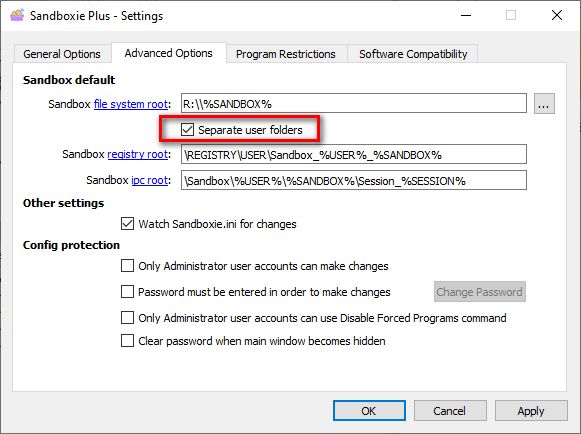The height and width of the screenshot is (434, 581).
Task: Click in the file system root field
Action: tap(353, 103)
